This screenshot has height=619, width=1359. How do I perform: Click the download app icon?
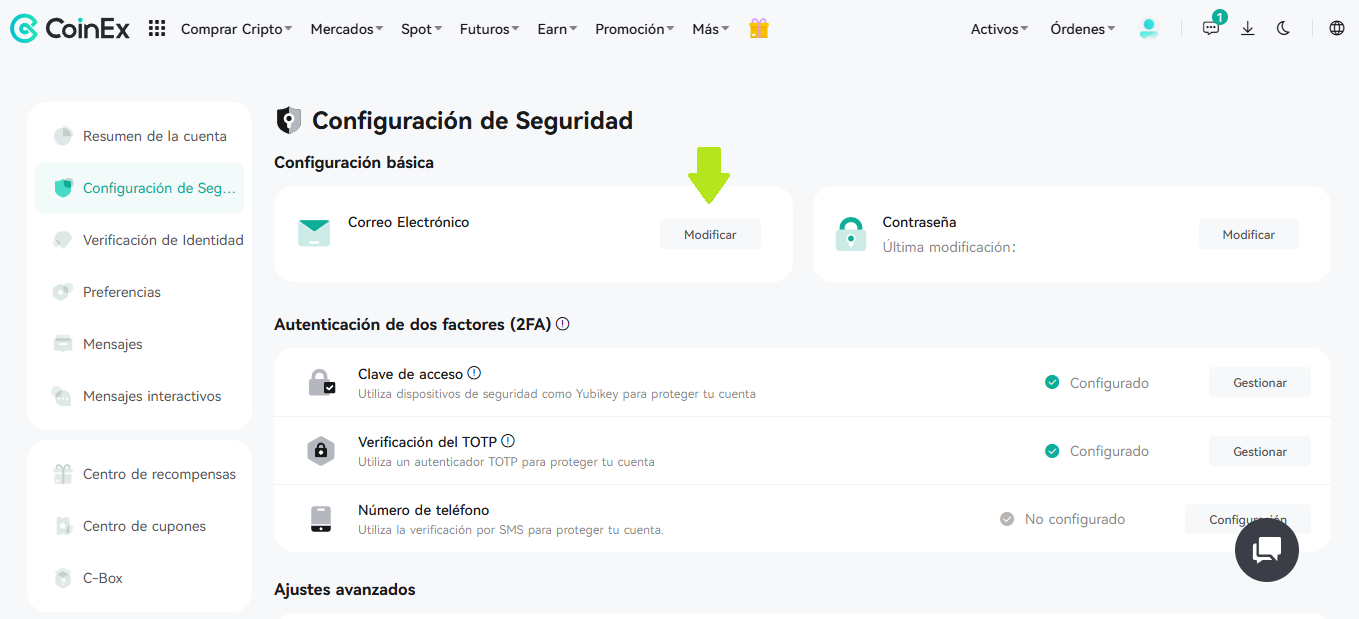1248,29
